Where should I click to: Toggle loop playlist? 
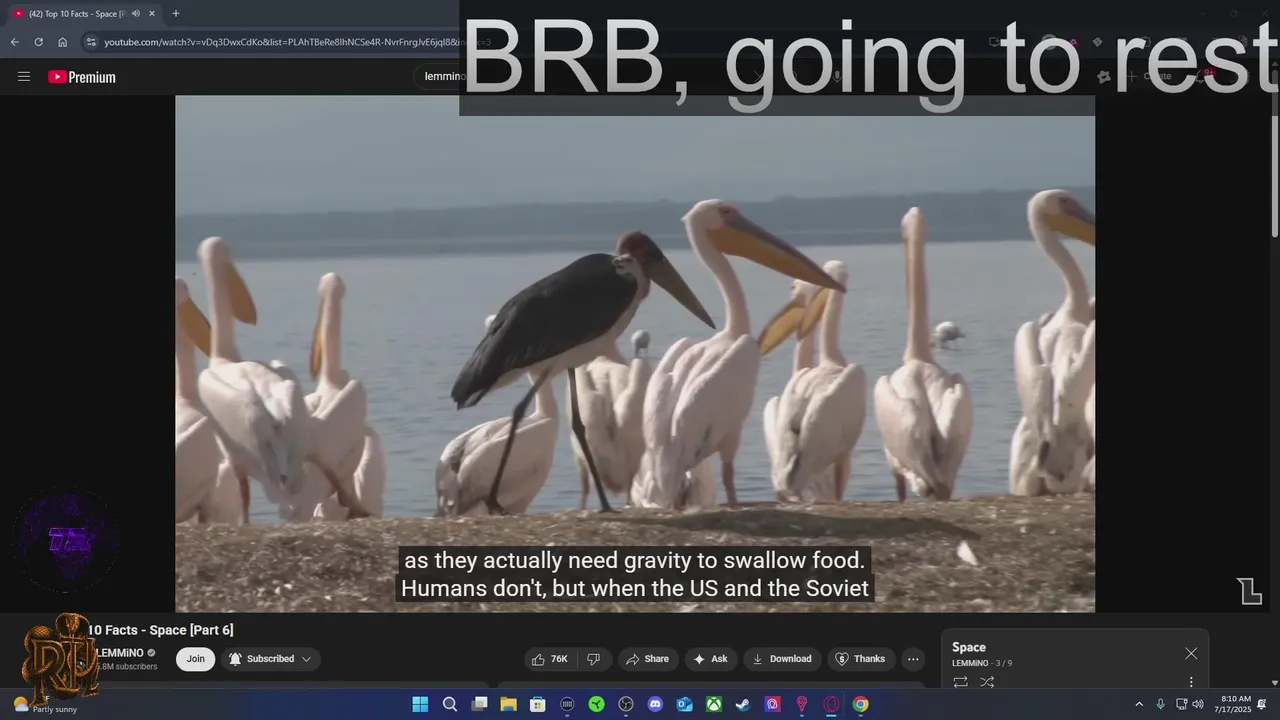tap(960, 682)
